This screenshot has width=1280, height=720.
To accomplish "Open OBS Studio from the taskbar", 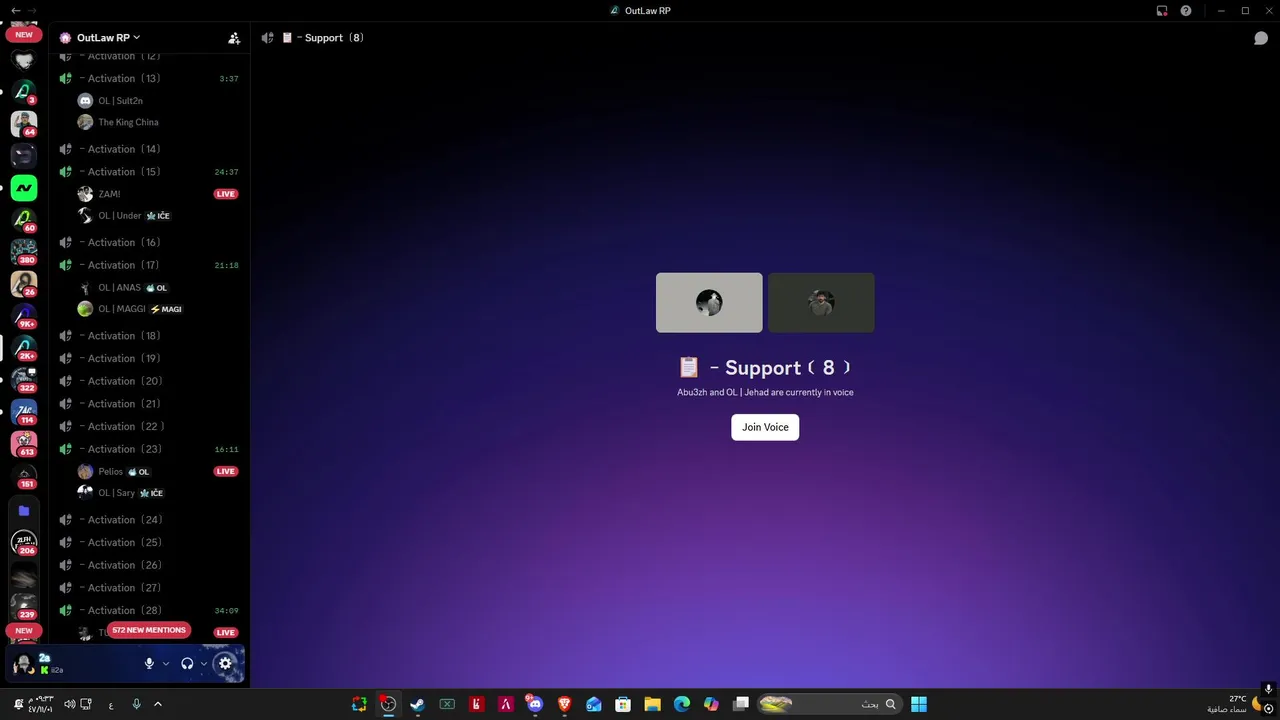I will point(388,704).
